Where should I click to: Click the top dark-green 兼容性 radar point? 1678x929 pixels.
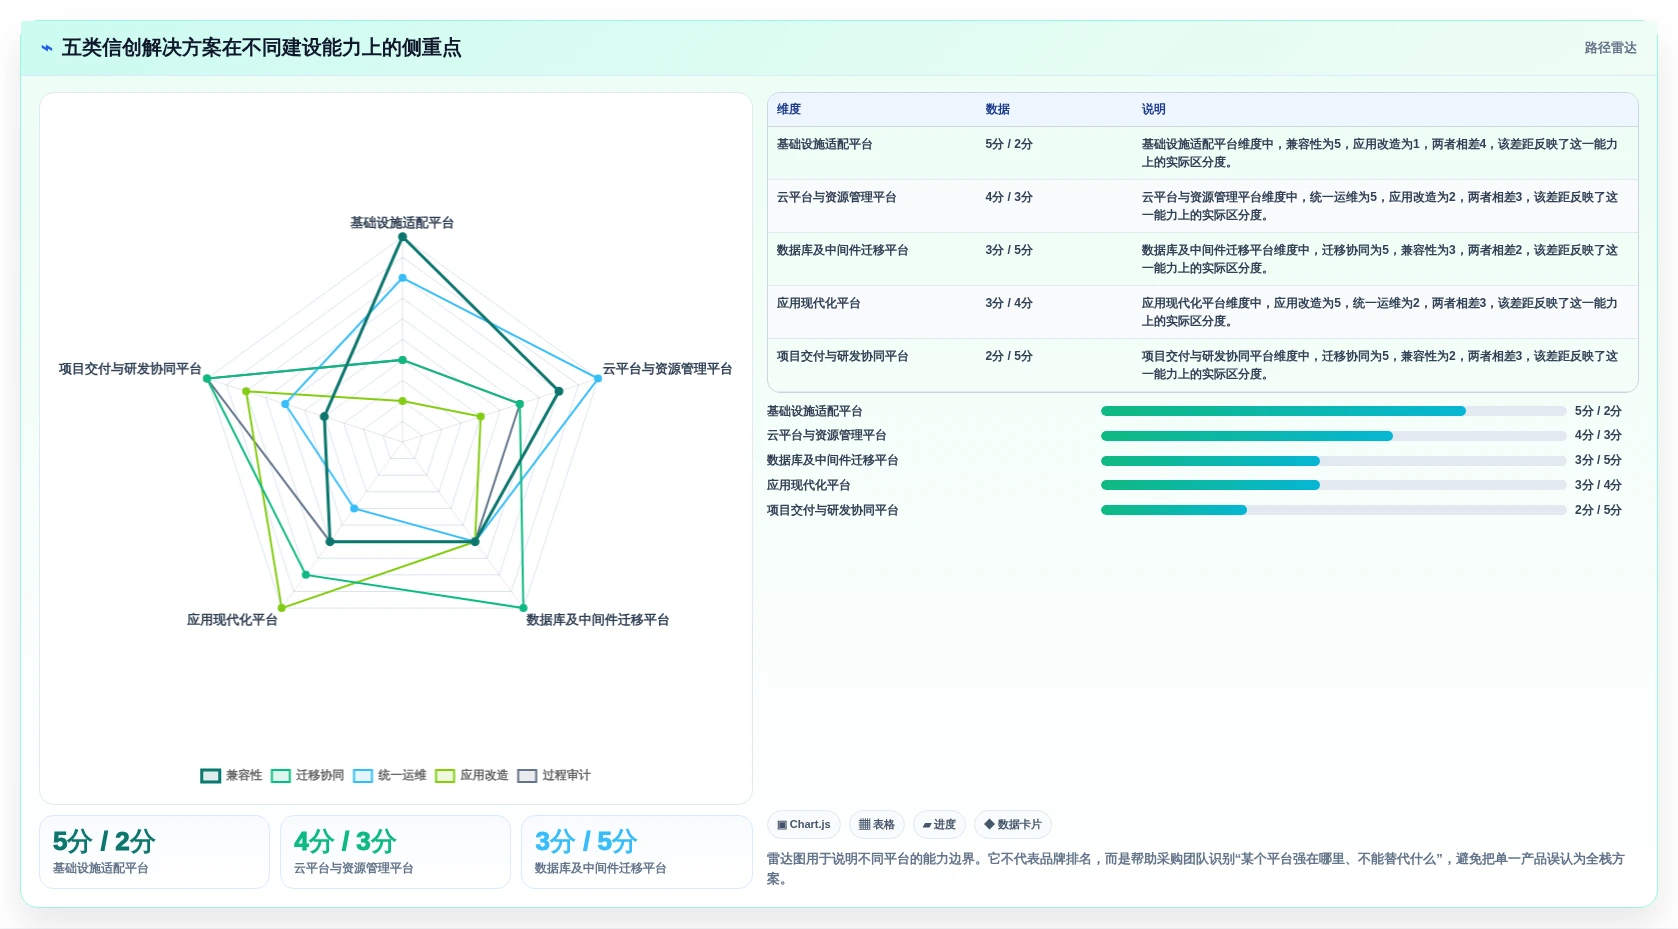tap(403, 237)
